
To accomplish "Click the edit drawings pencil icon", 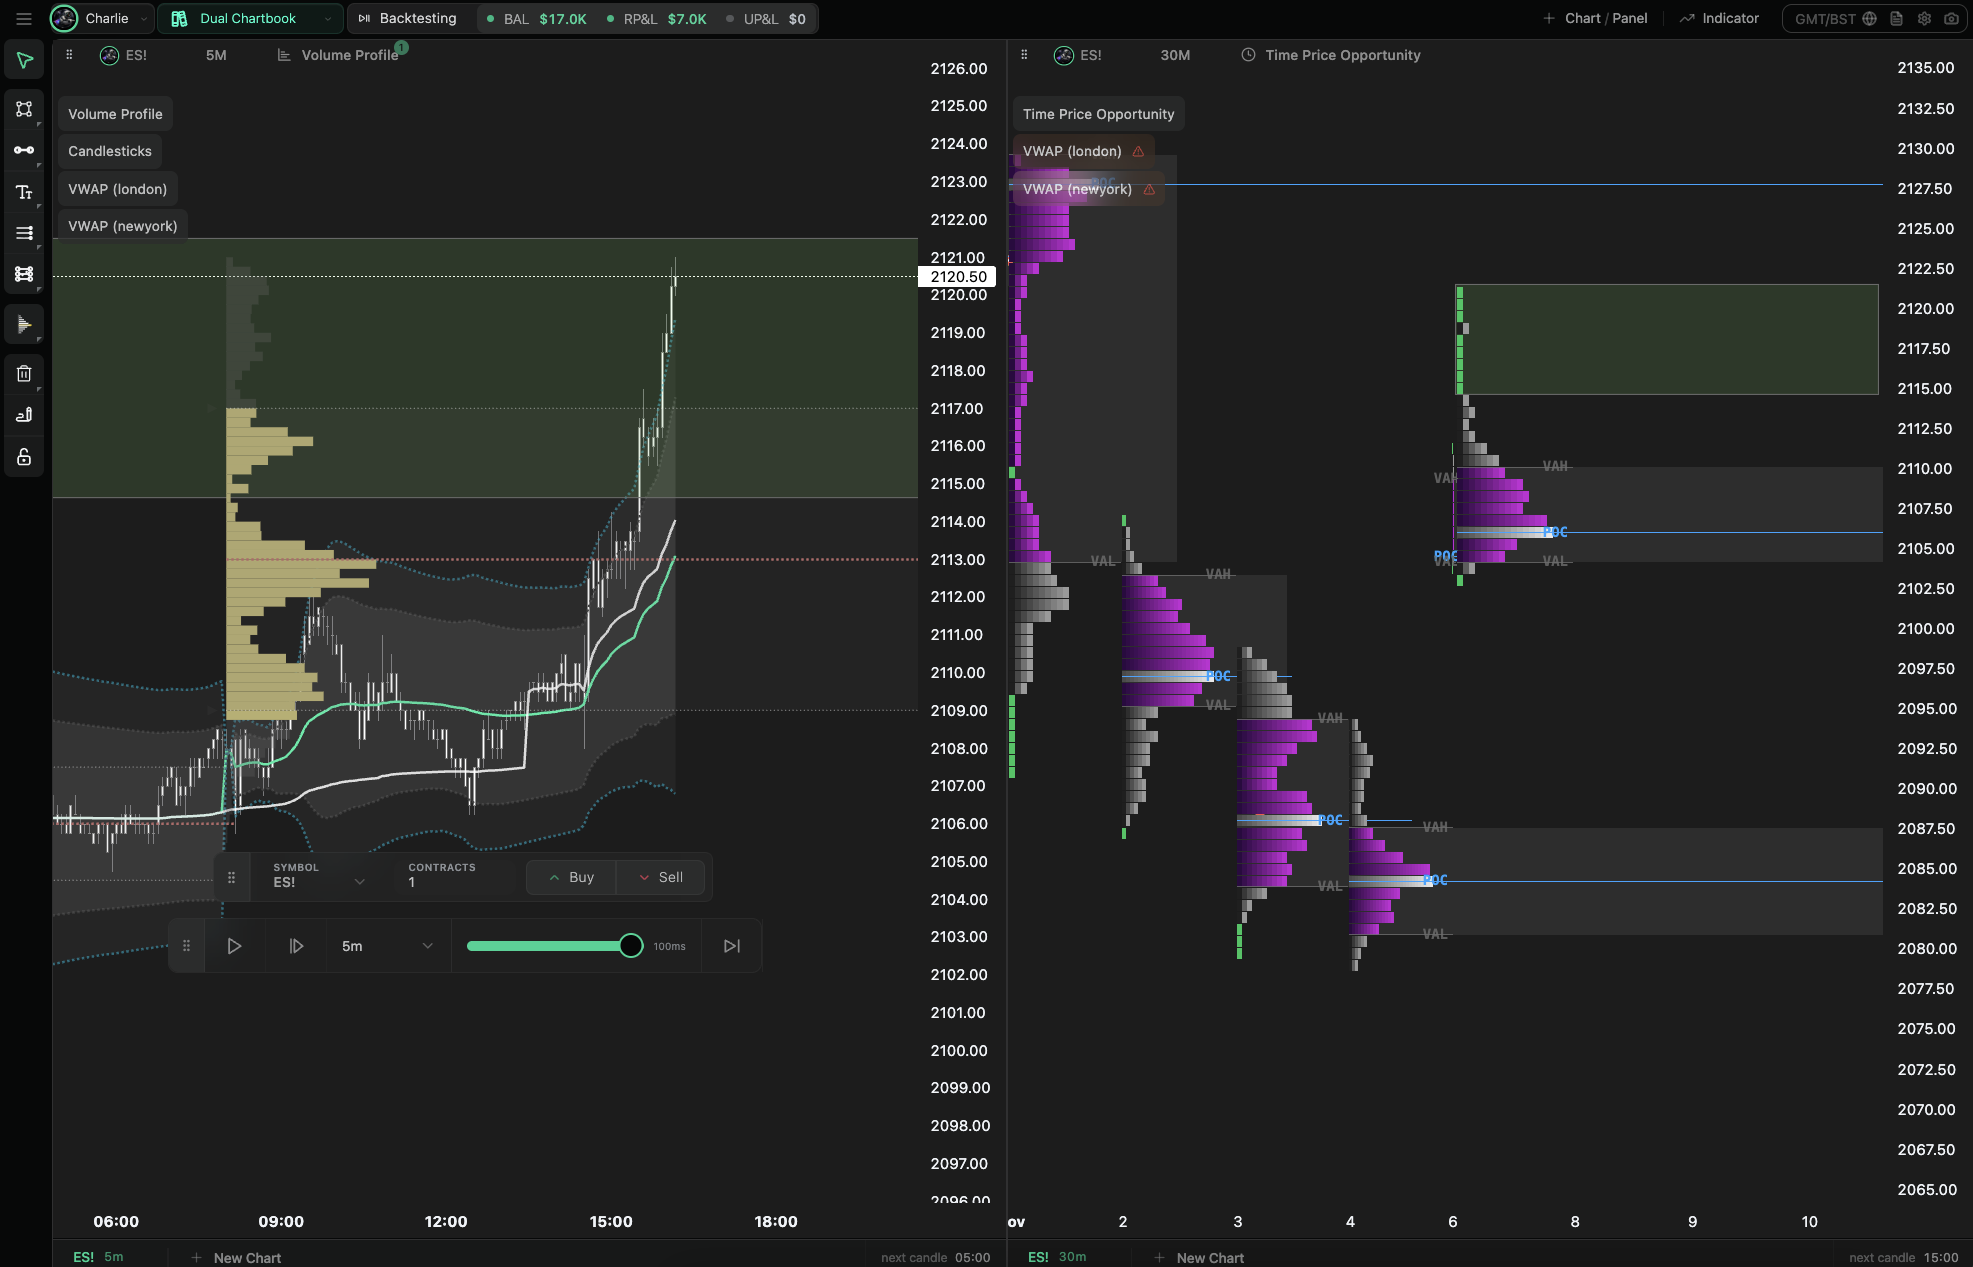I will [x=24, y=415].
